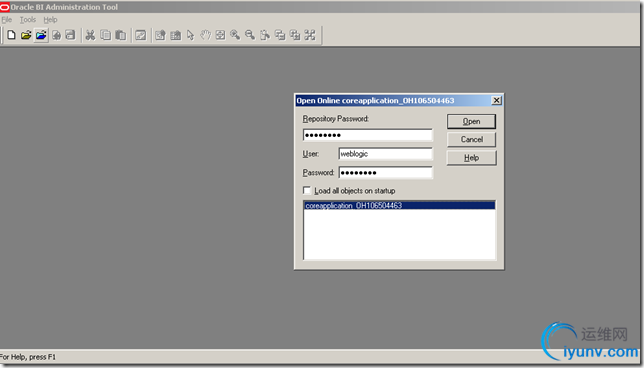Click the fit-to-window icon right of hand tool
The height and width of the screenshot is (368, 644).
pyautogui.click(x=221, y=35)
